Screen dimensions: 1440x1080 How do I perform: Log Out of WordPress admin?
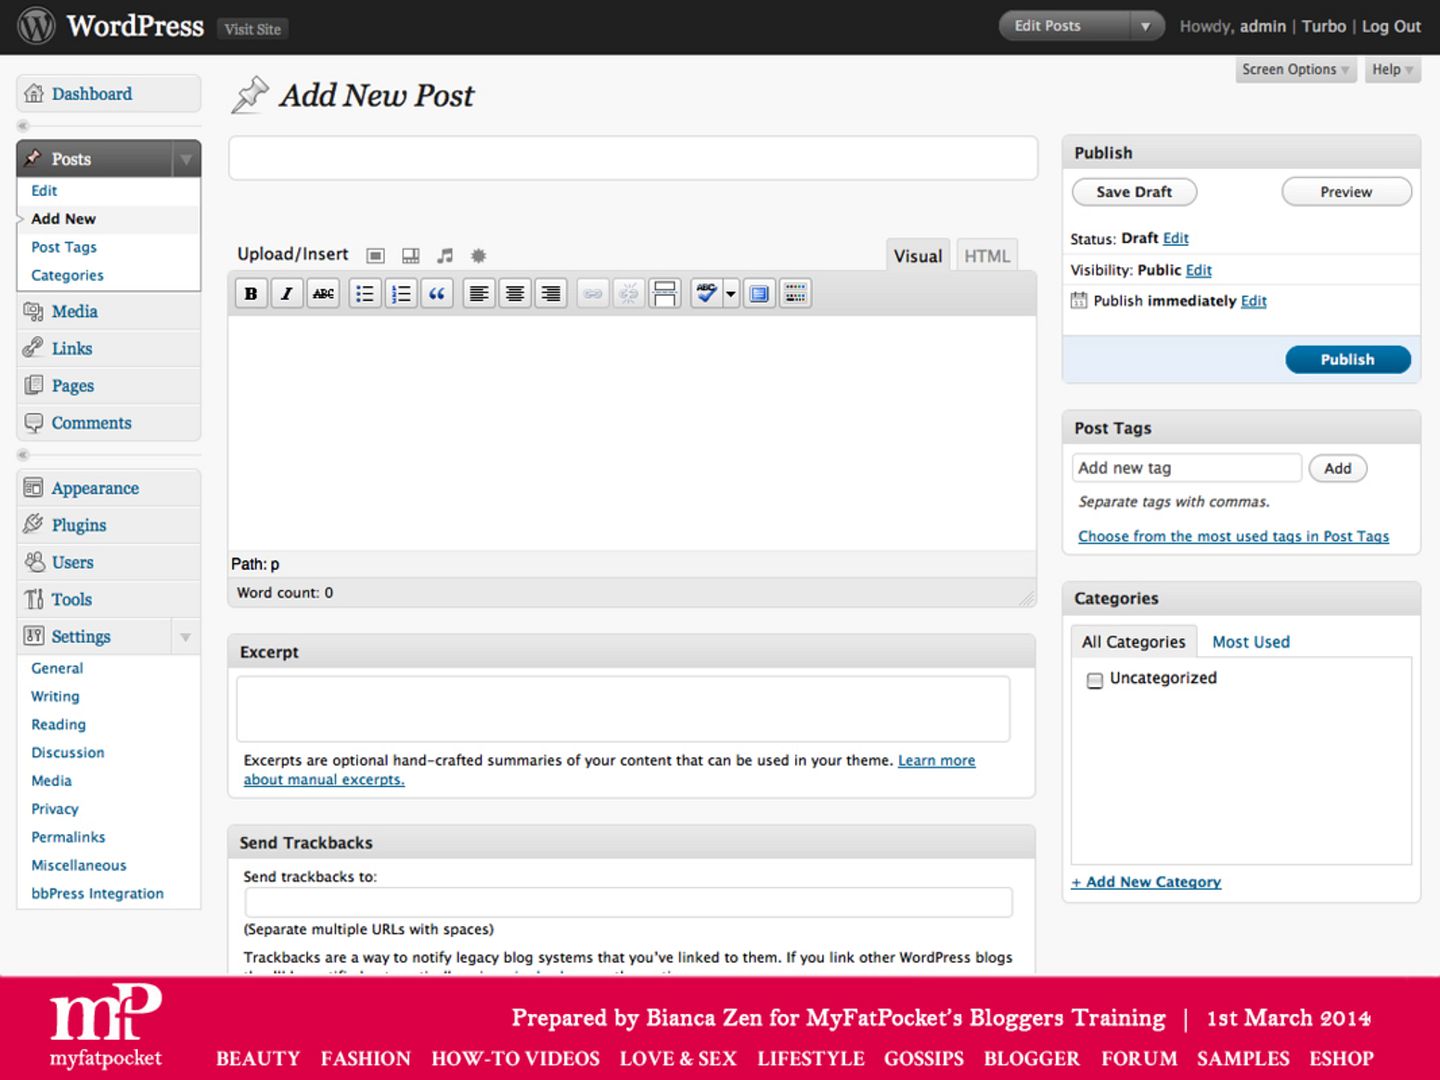click(x=1391, y=27)
